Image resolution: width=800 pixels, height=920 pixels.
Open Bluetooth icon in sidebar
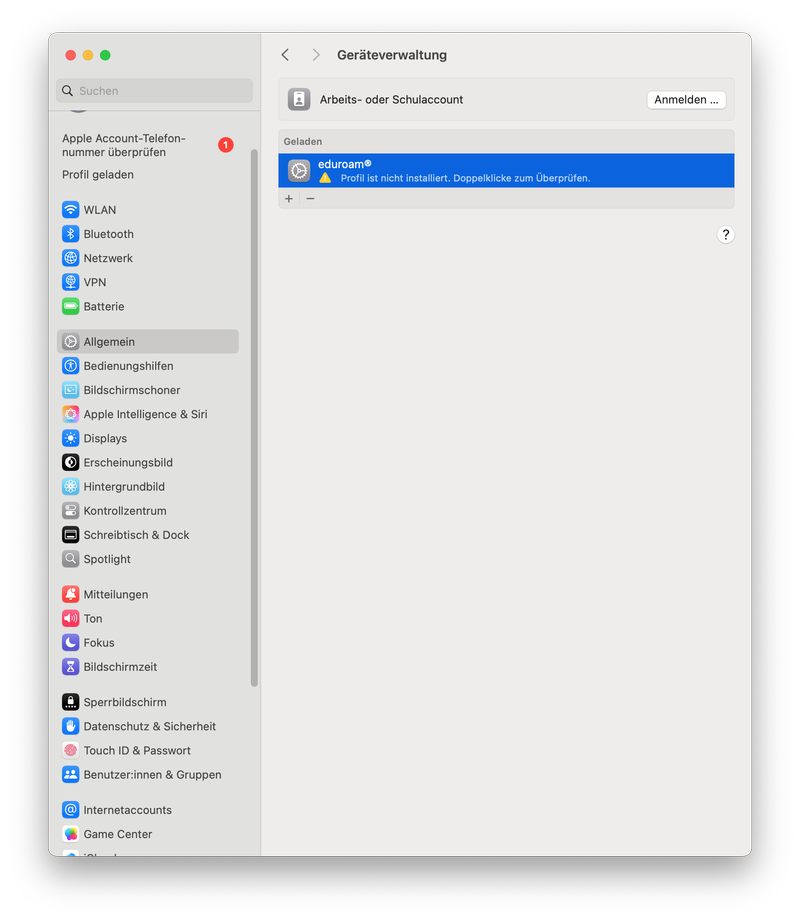tap(70, 234)
